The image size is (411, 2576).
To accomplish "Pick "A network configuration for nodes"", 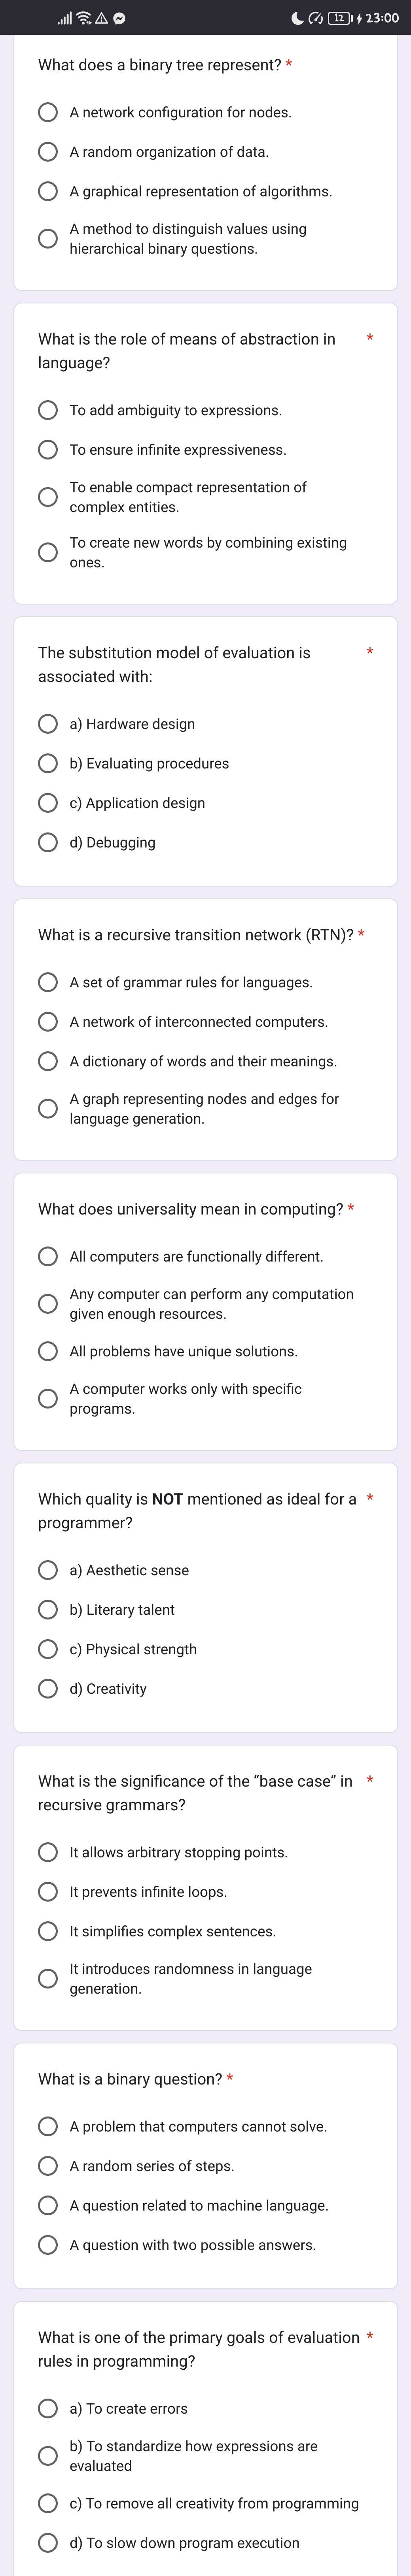I will coord(48,112).
